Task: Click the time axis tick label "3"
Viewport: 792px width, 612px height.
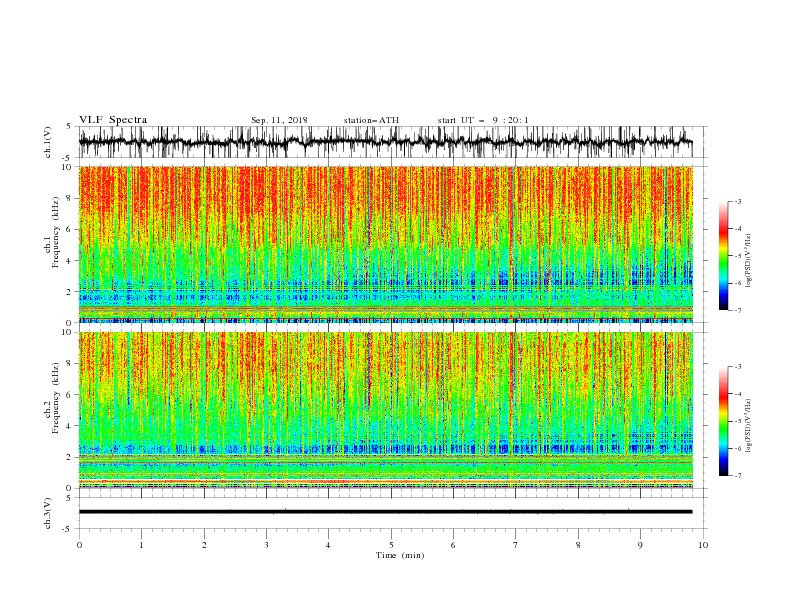Action: click(x=266, y=545)
